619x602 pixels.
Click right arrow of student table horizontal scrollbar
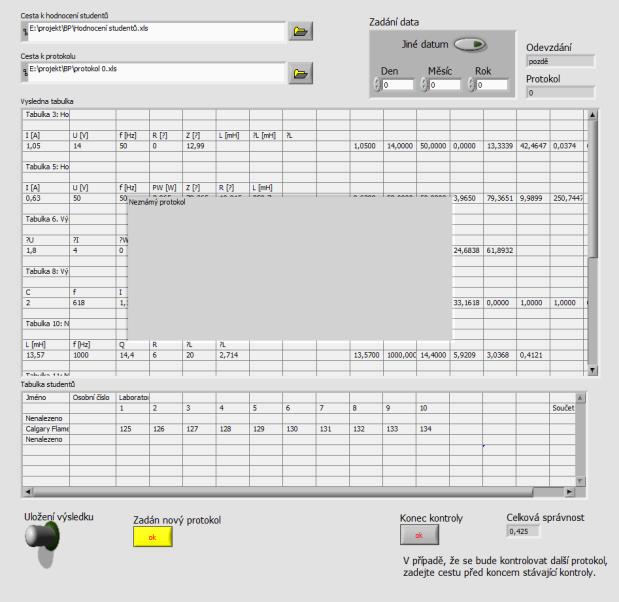pyautogui.click(x=569, y=492)
